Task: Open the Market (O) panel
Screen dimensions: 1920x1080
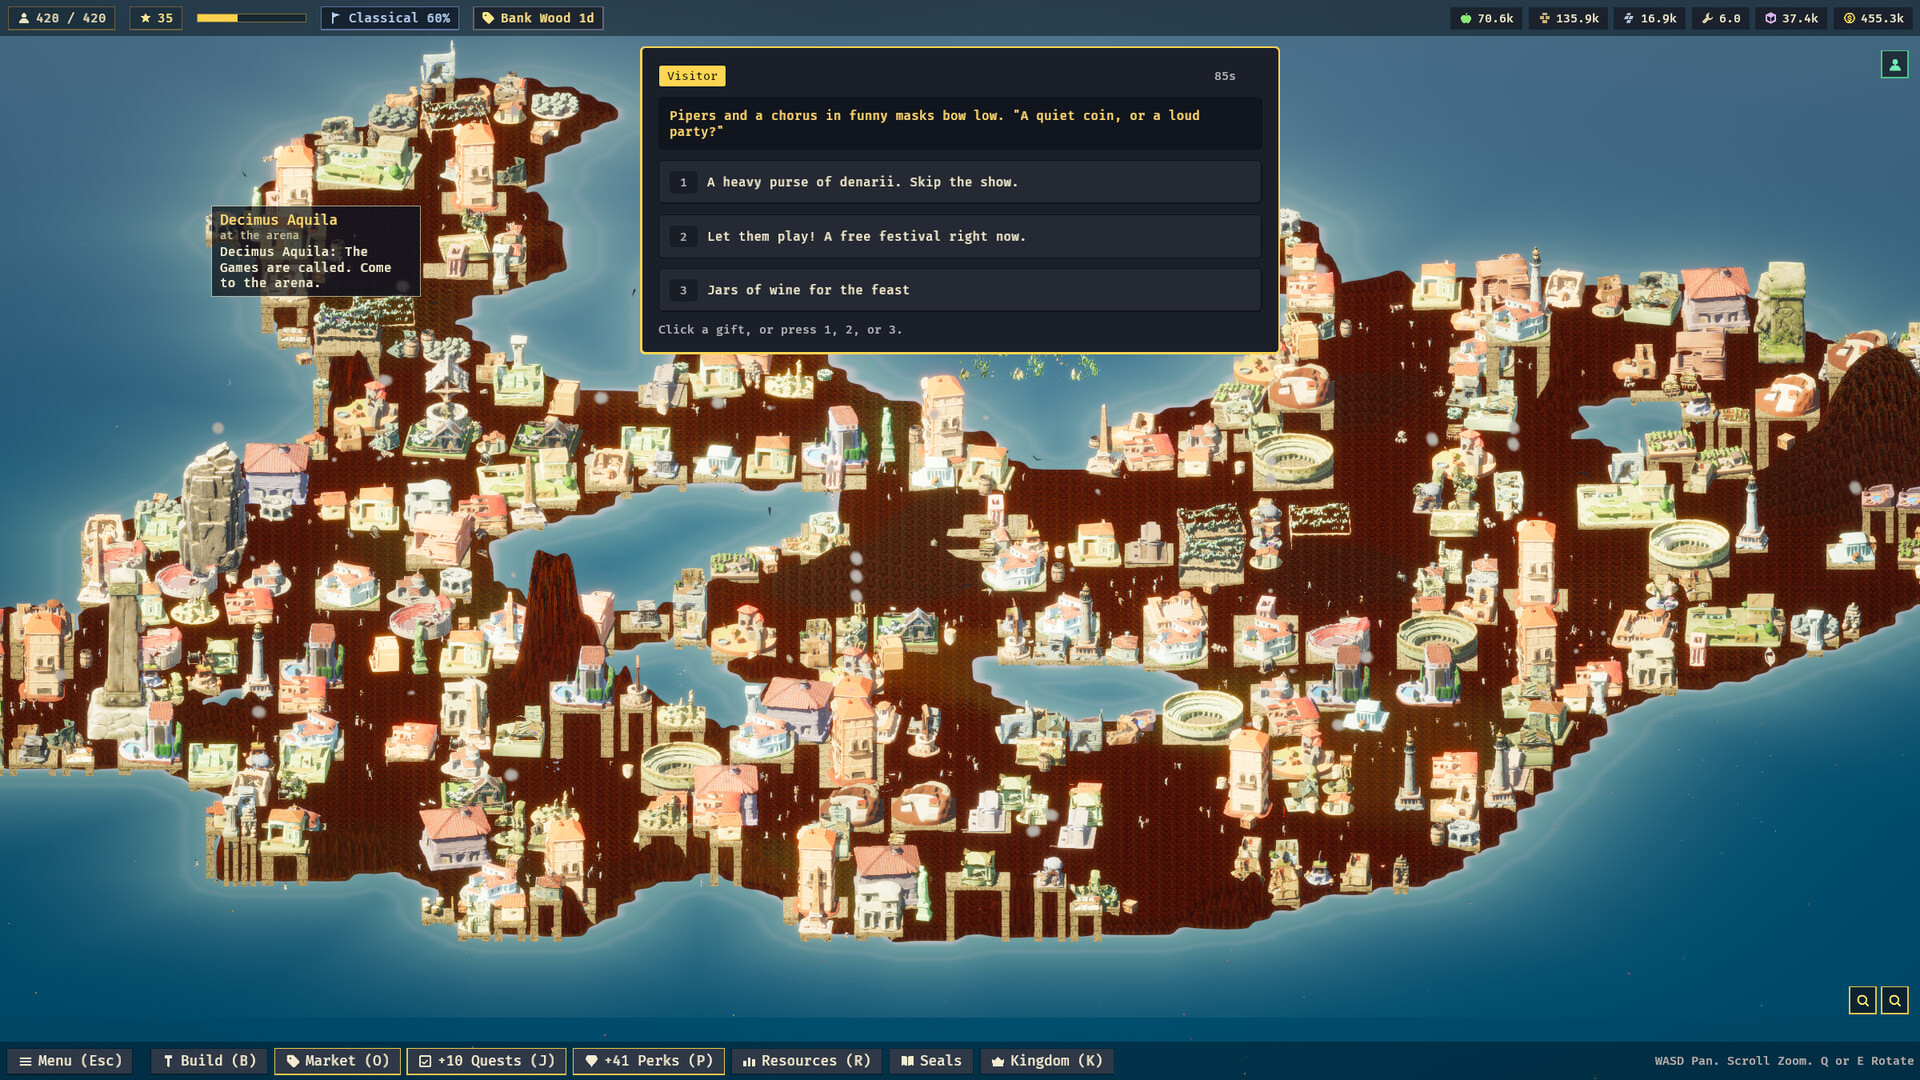Action: 337,1061
